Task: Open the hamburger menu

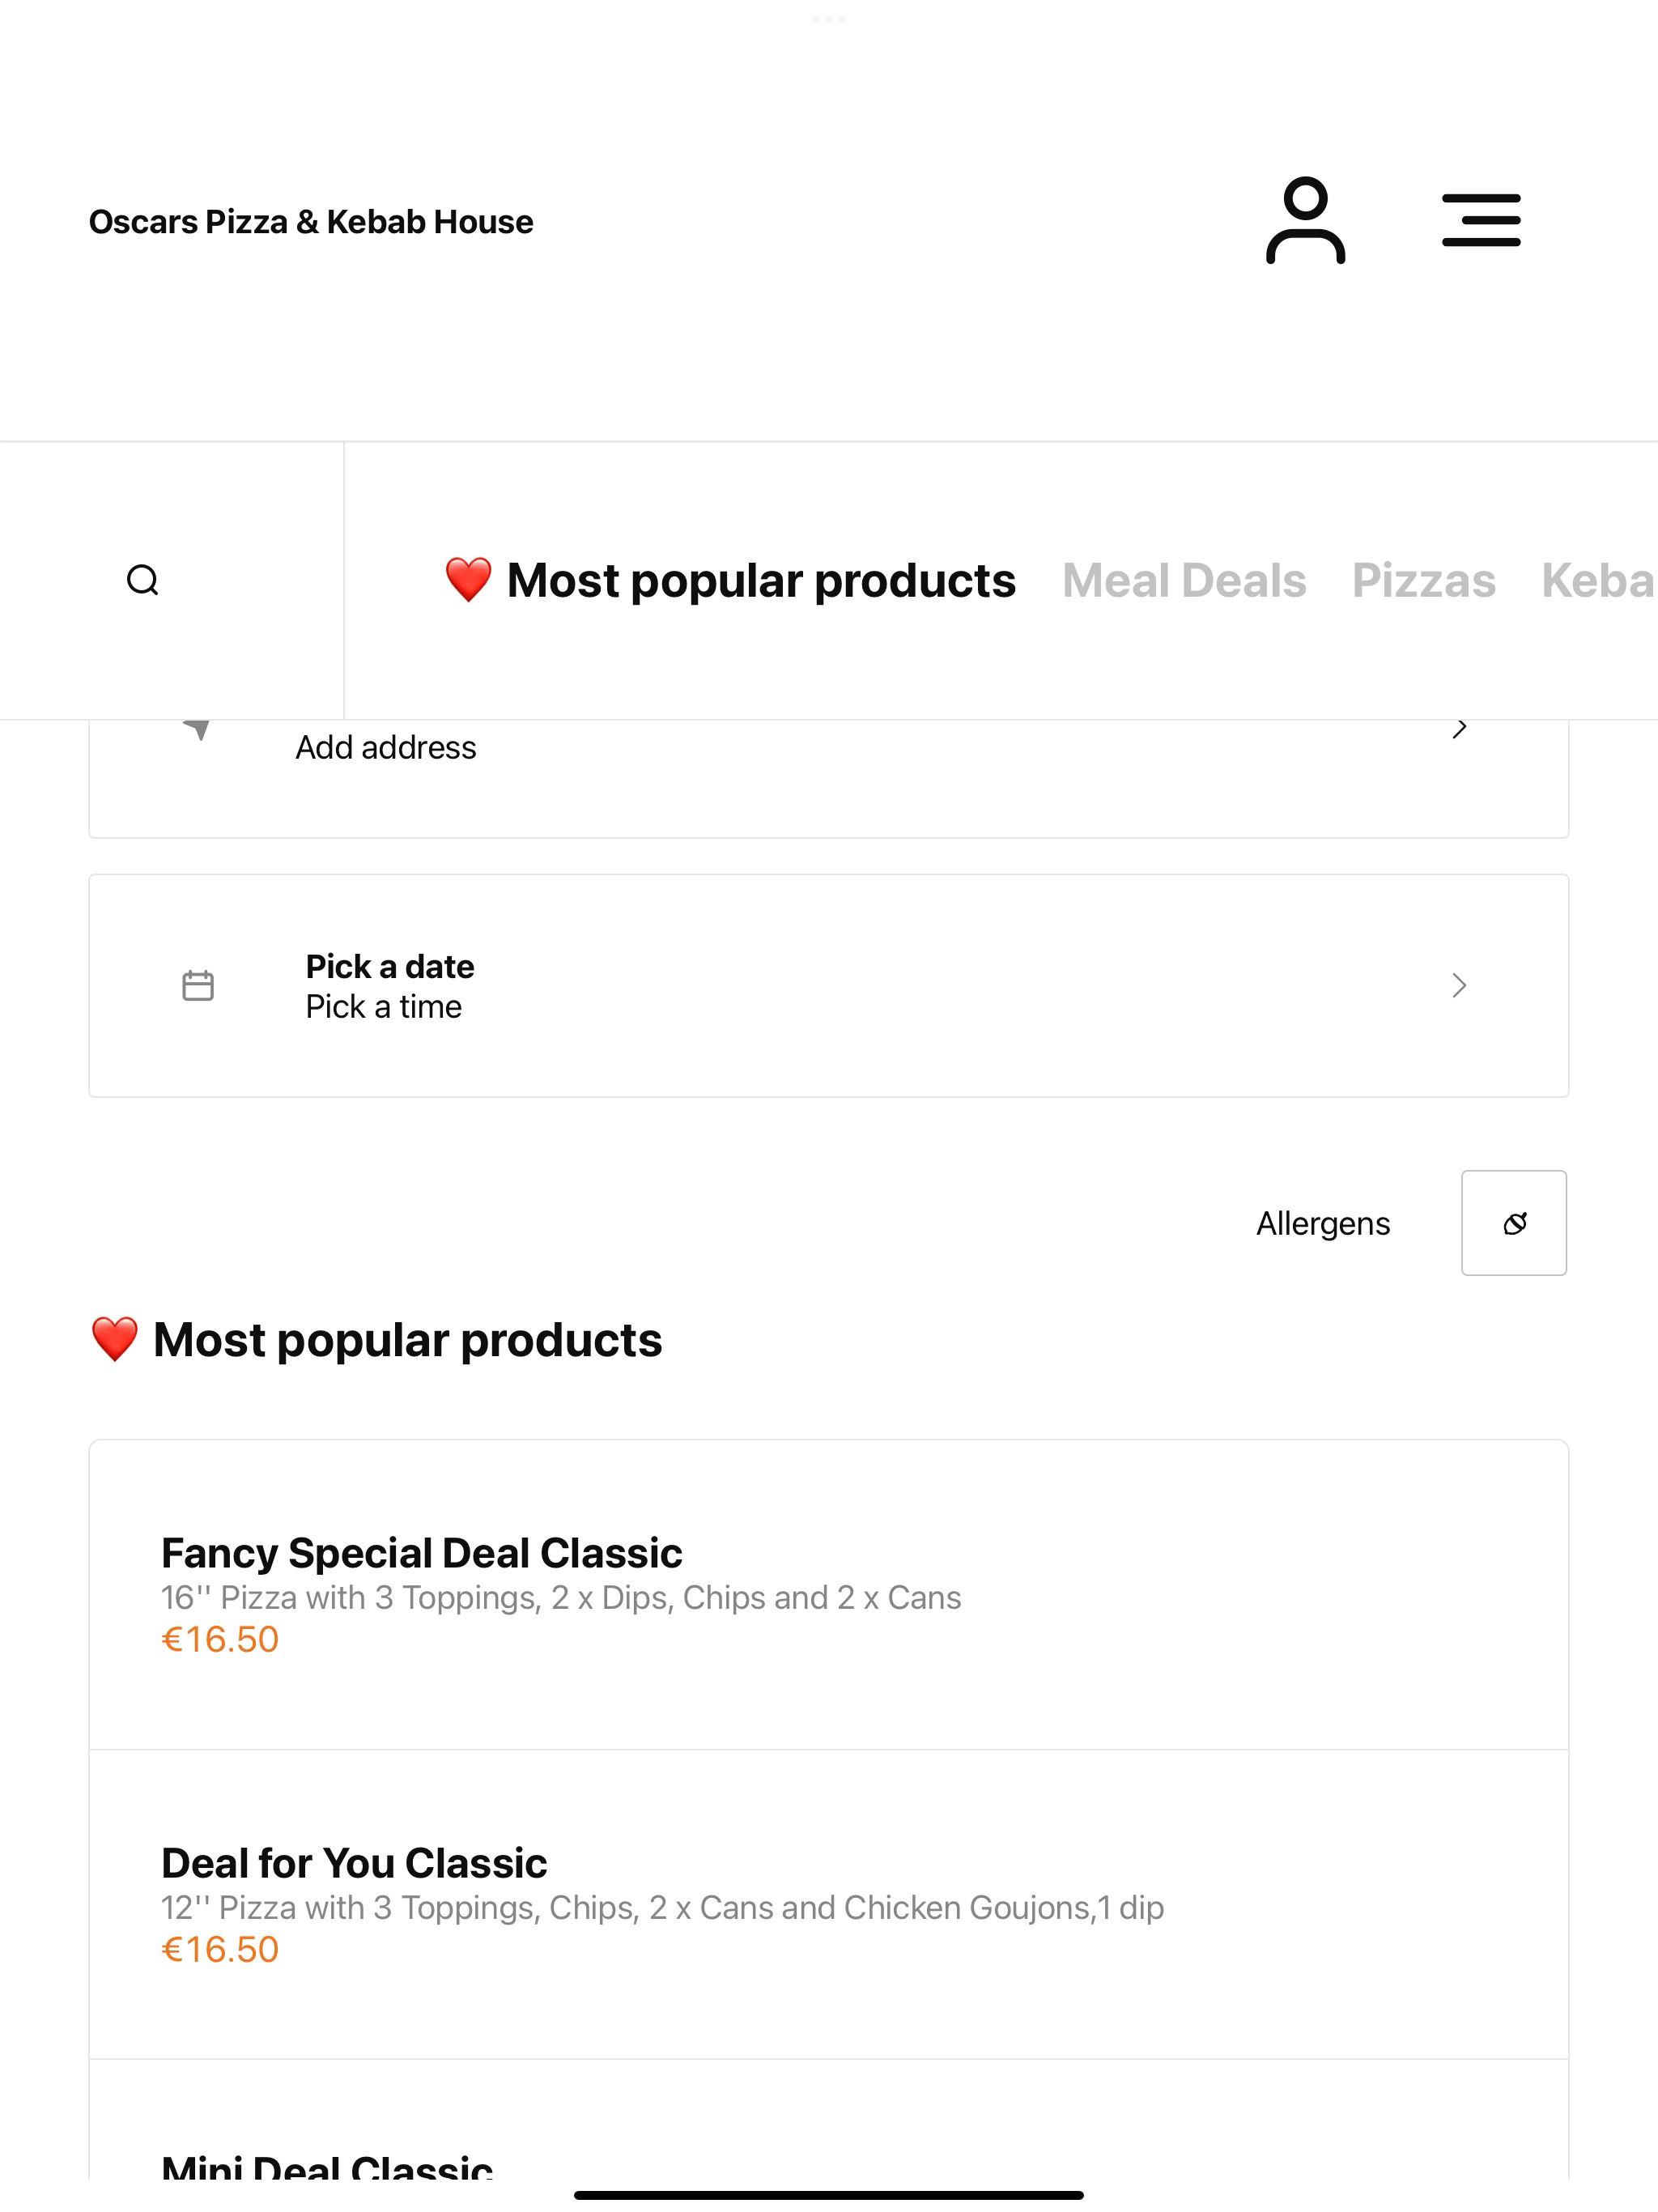Action: 1481,221
